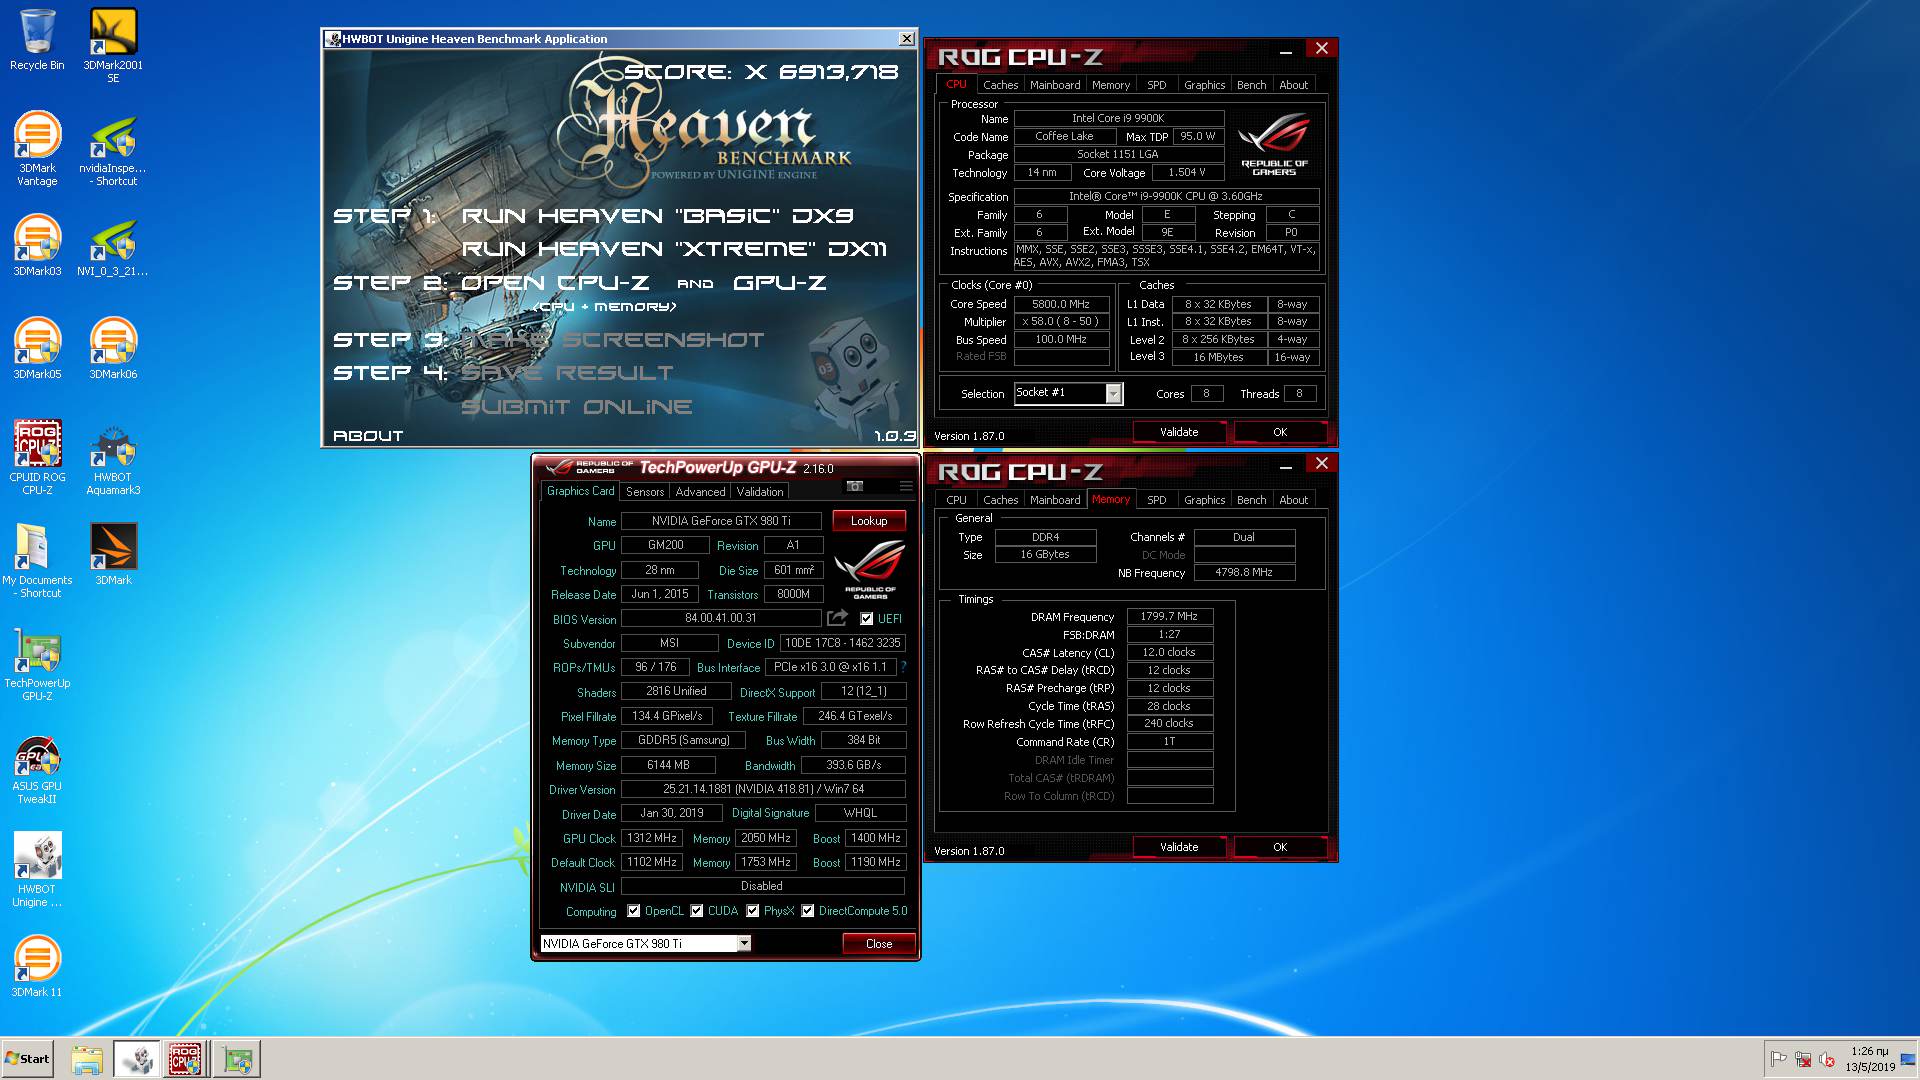Image resolution: width=1920 pixels, height=1080 pixels.
Task: Click the Action Center flag tray icon
Action: tap(1778, 1059)
